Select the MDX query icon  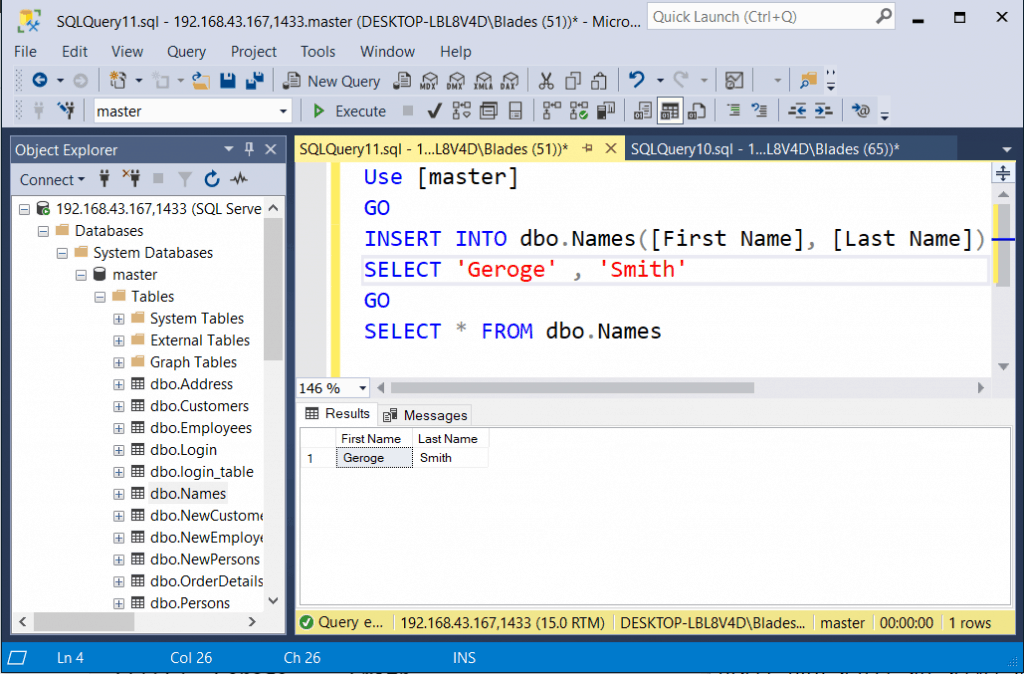[x=429, y=81]
